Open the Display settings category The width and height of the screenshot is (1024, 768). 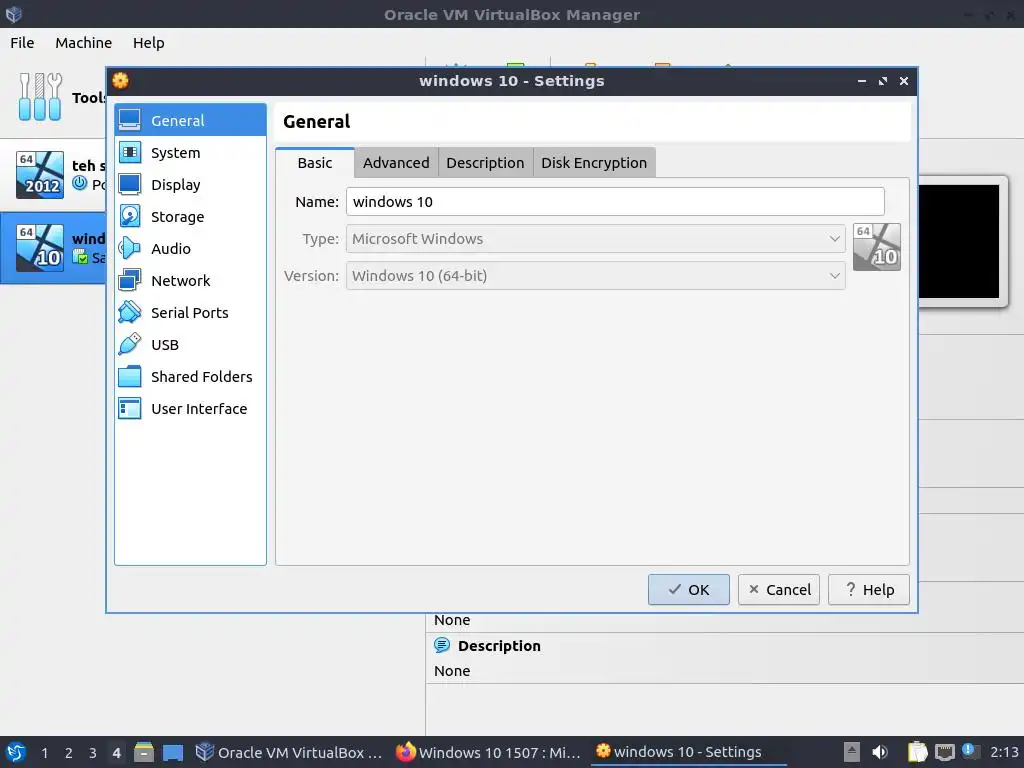pyautogui.click(x=190, y=184)
